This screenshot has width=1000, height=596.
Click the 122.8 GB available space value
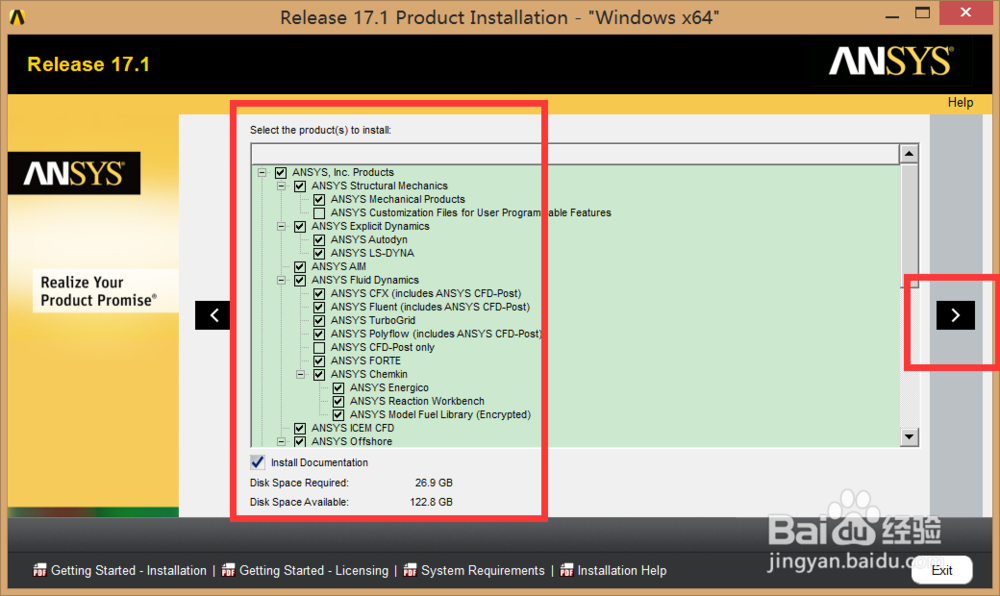coord(431,502)
